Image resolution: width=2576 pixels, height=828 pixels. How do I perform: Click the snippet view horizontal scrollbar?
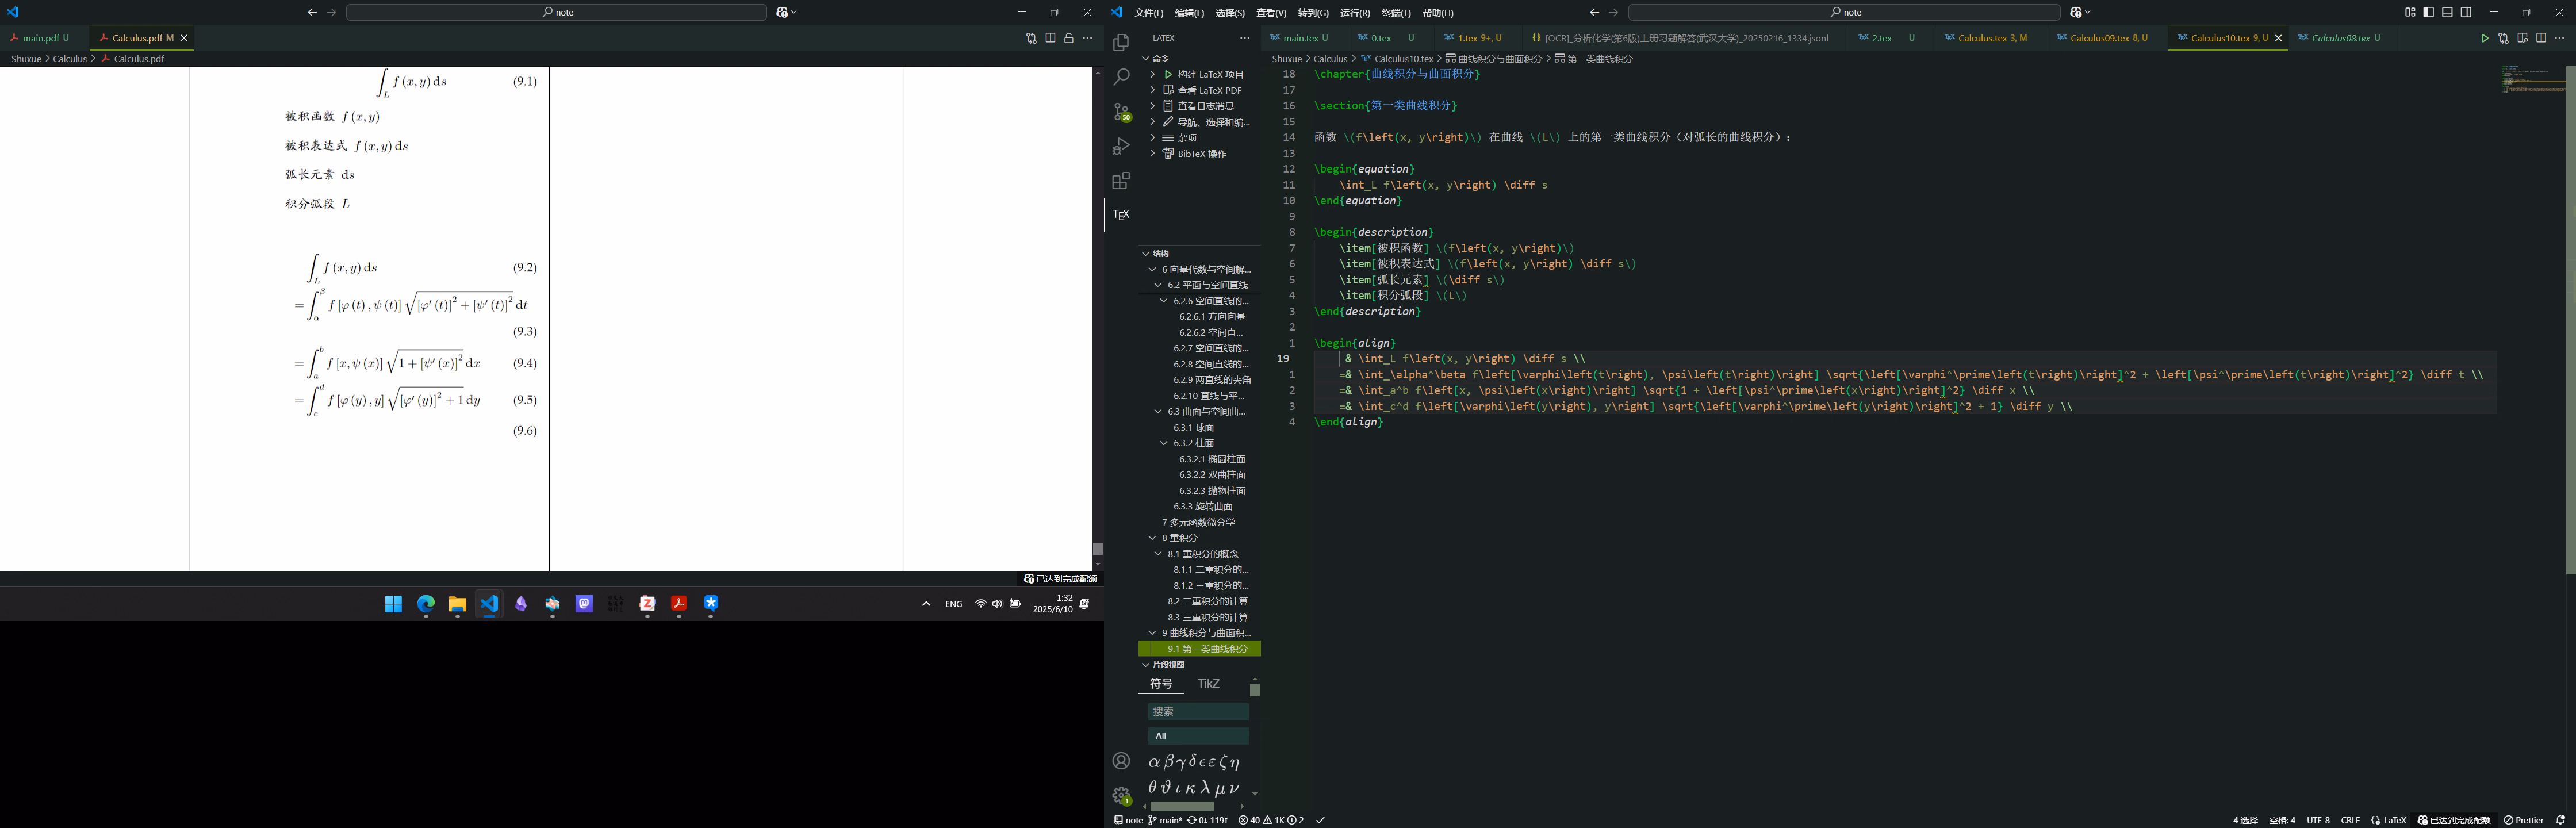[x=1182, y=806]
